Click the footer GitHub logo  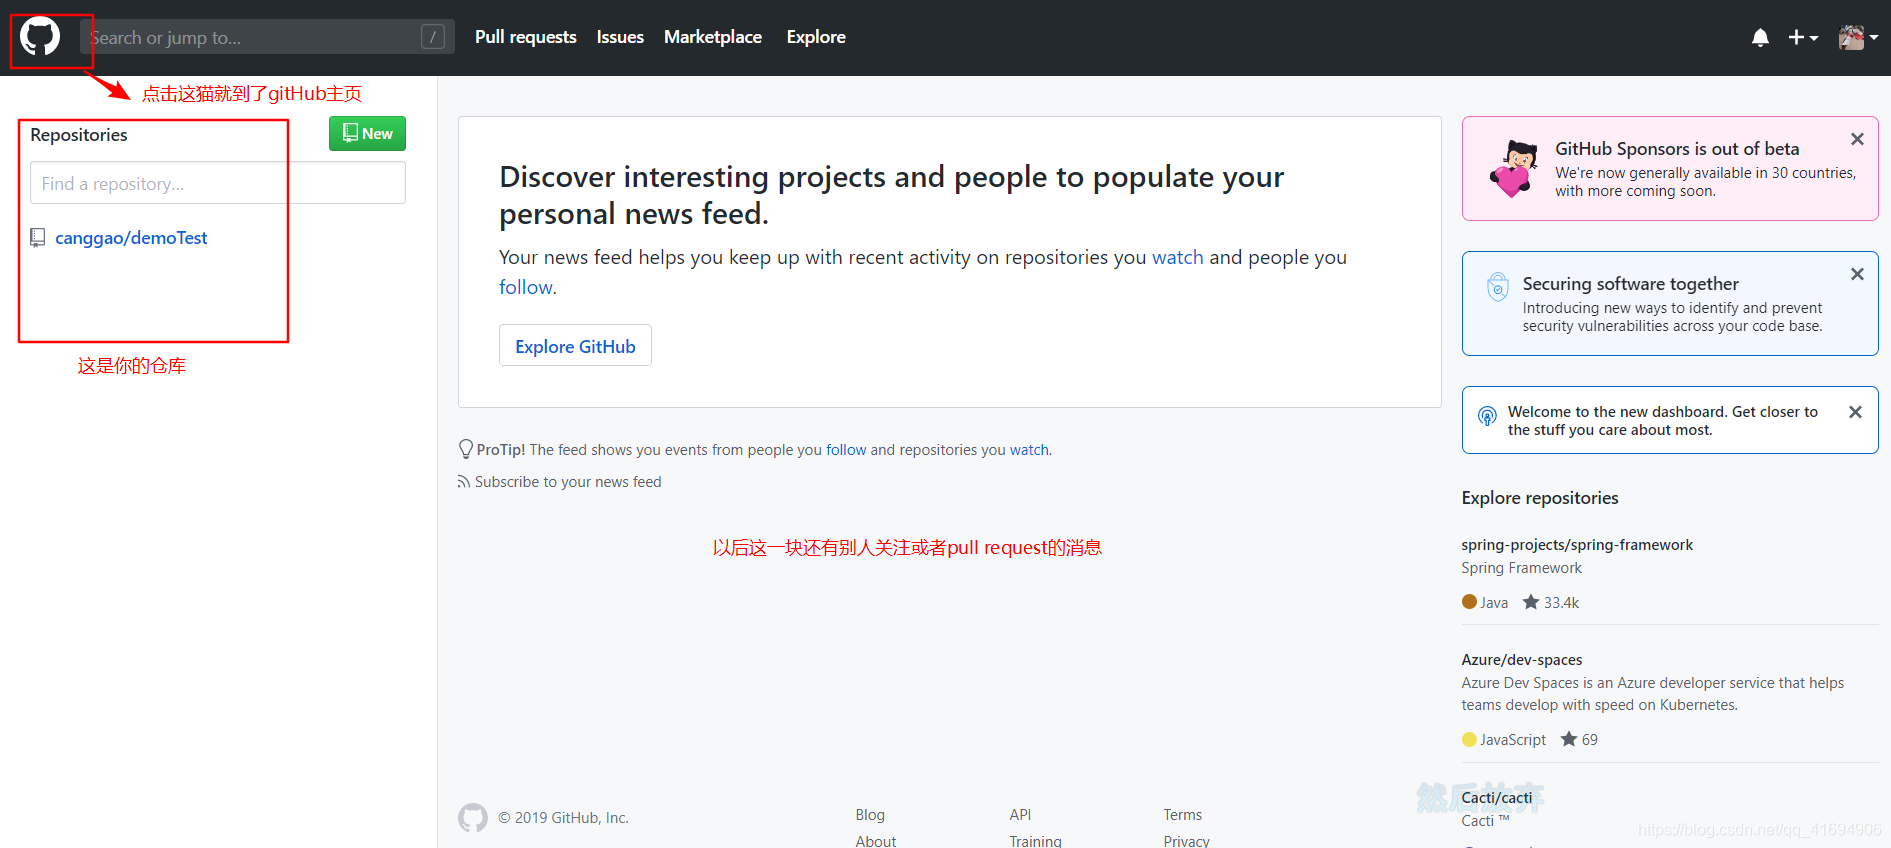(x=473, y=818)
